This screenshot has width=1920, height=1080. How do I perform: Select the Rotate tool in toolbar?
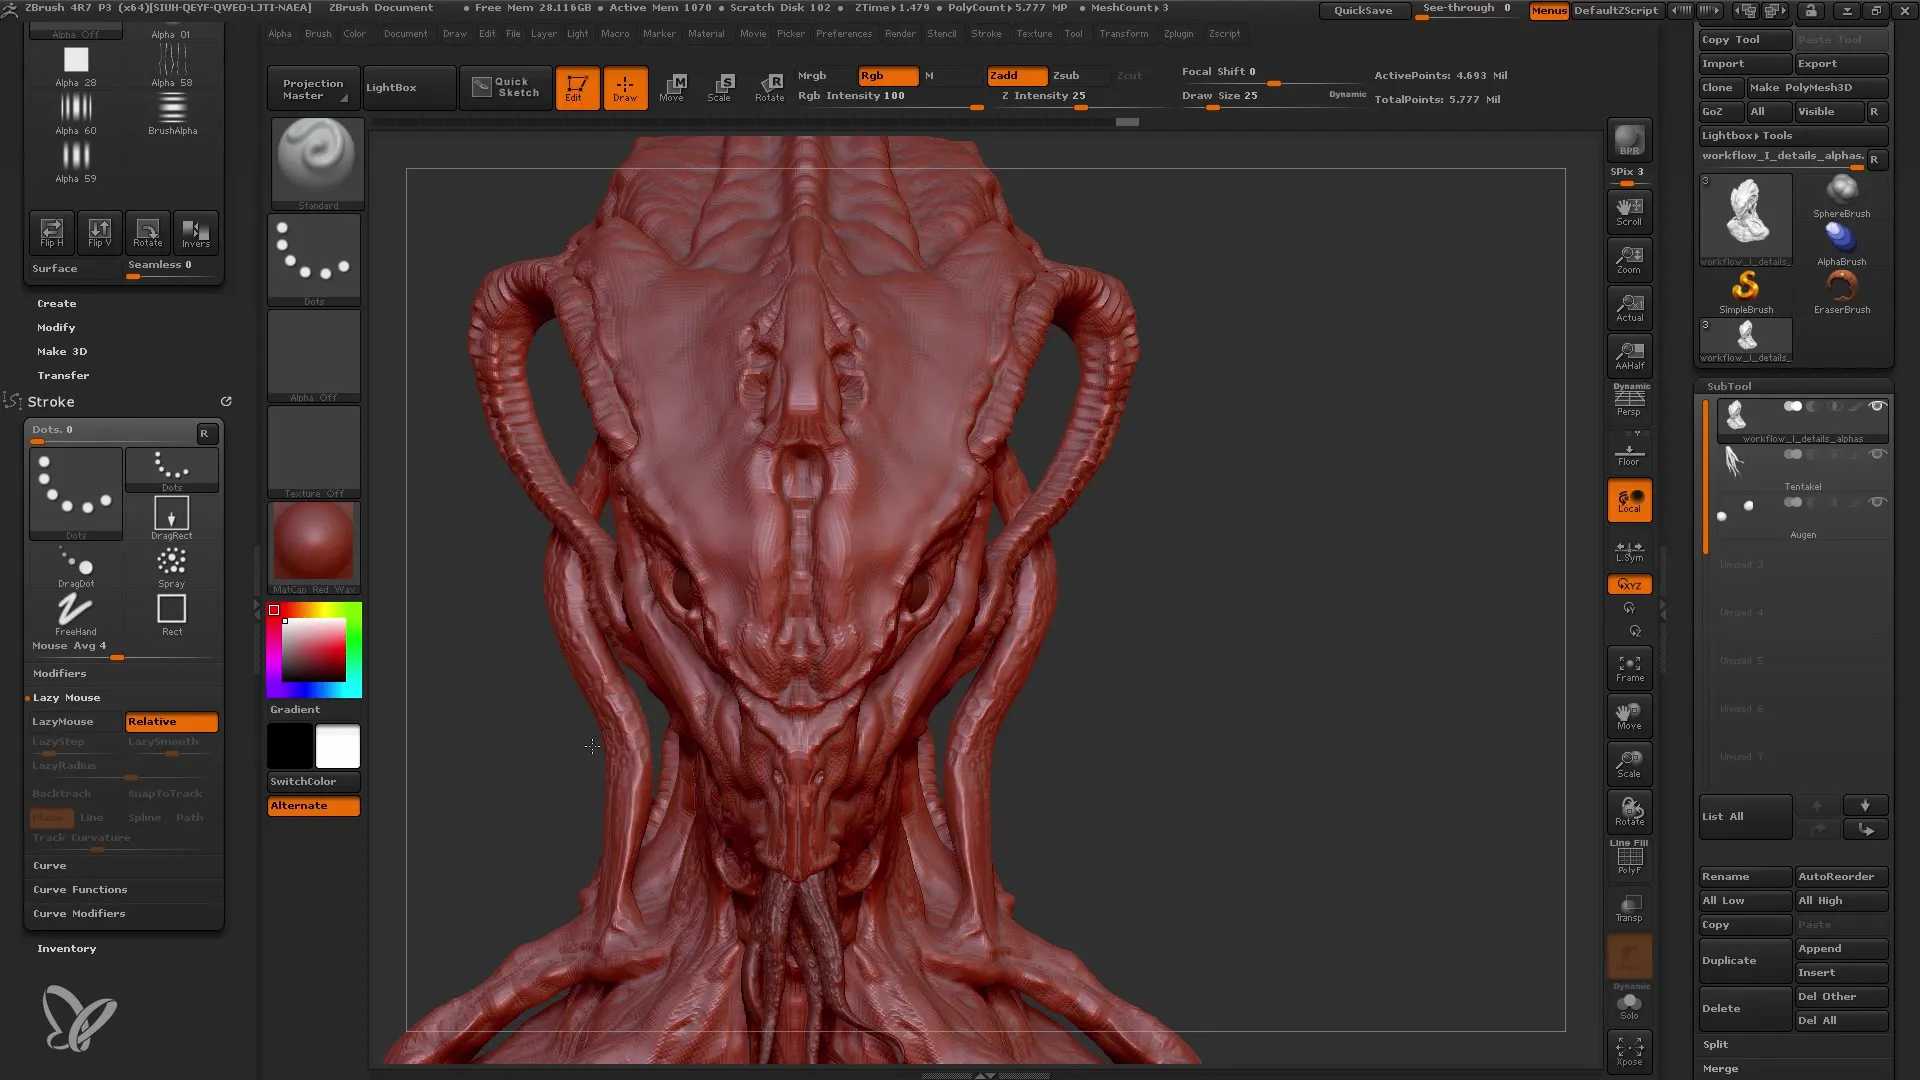(x=769, y=86)
